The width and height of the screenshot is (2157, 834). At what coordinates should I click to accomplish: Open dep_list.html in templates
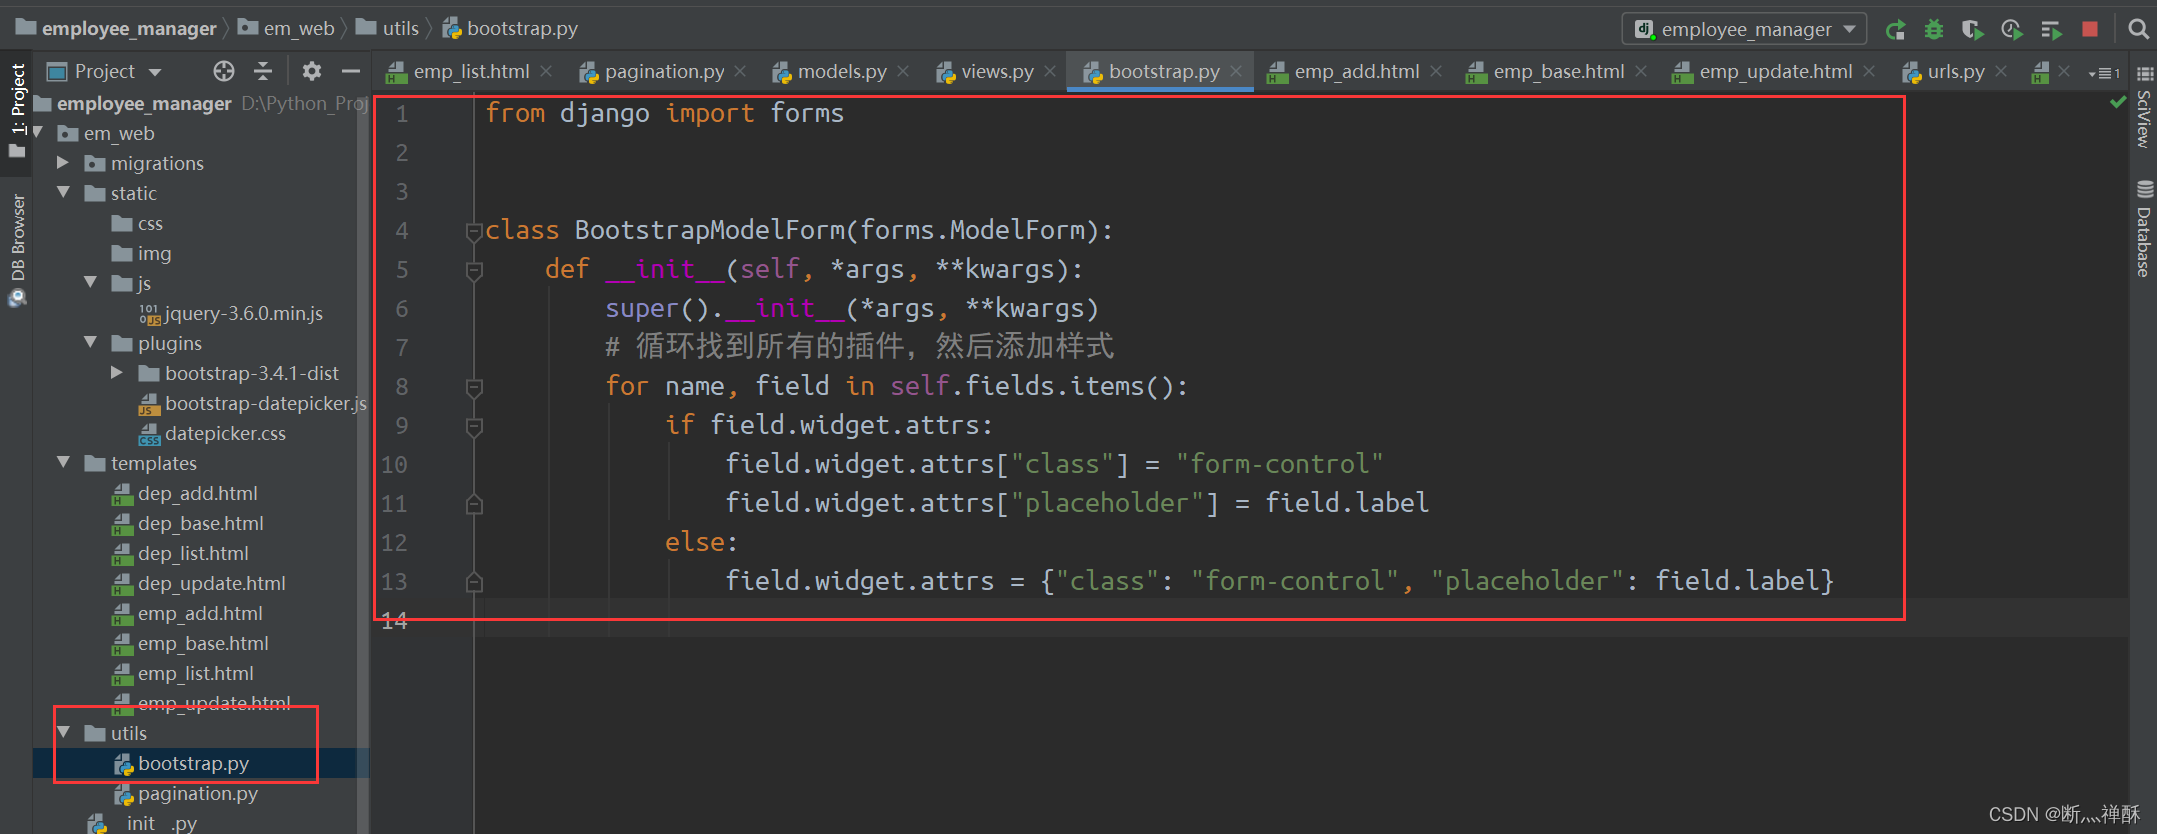[180, 553]
